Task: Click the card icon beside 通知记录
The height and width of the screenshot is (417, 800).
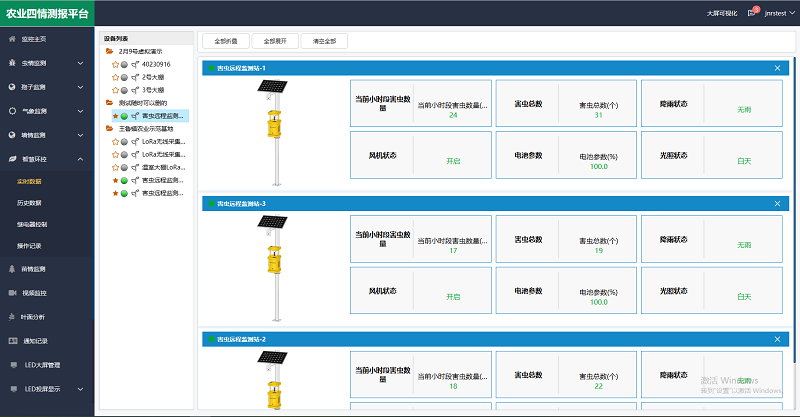Action: tap(13, 340)
